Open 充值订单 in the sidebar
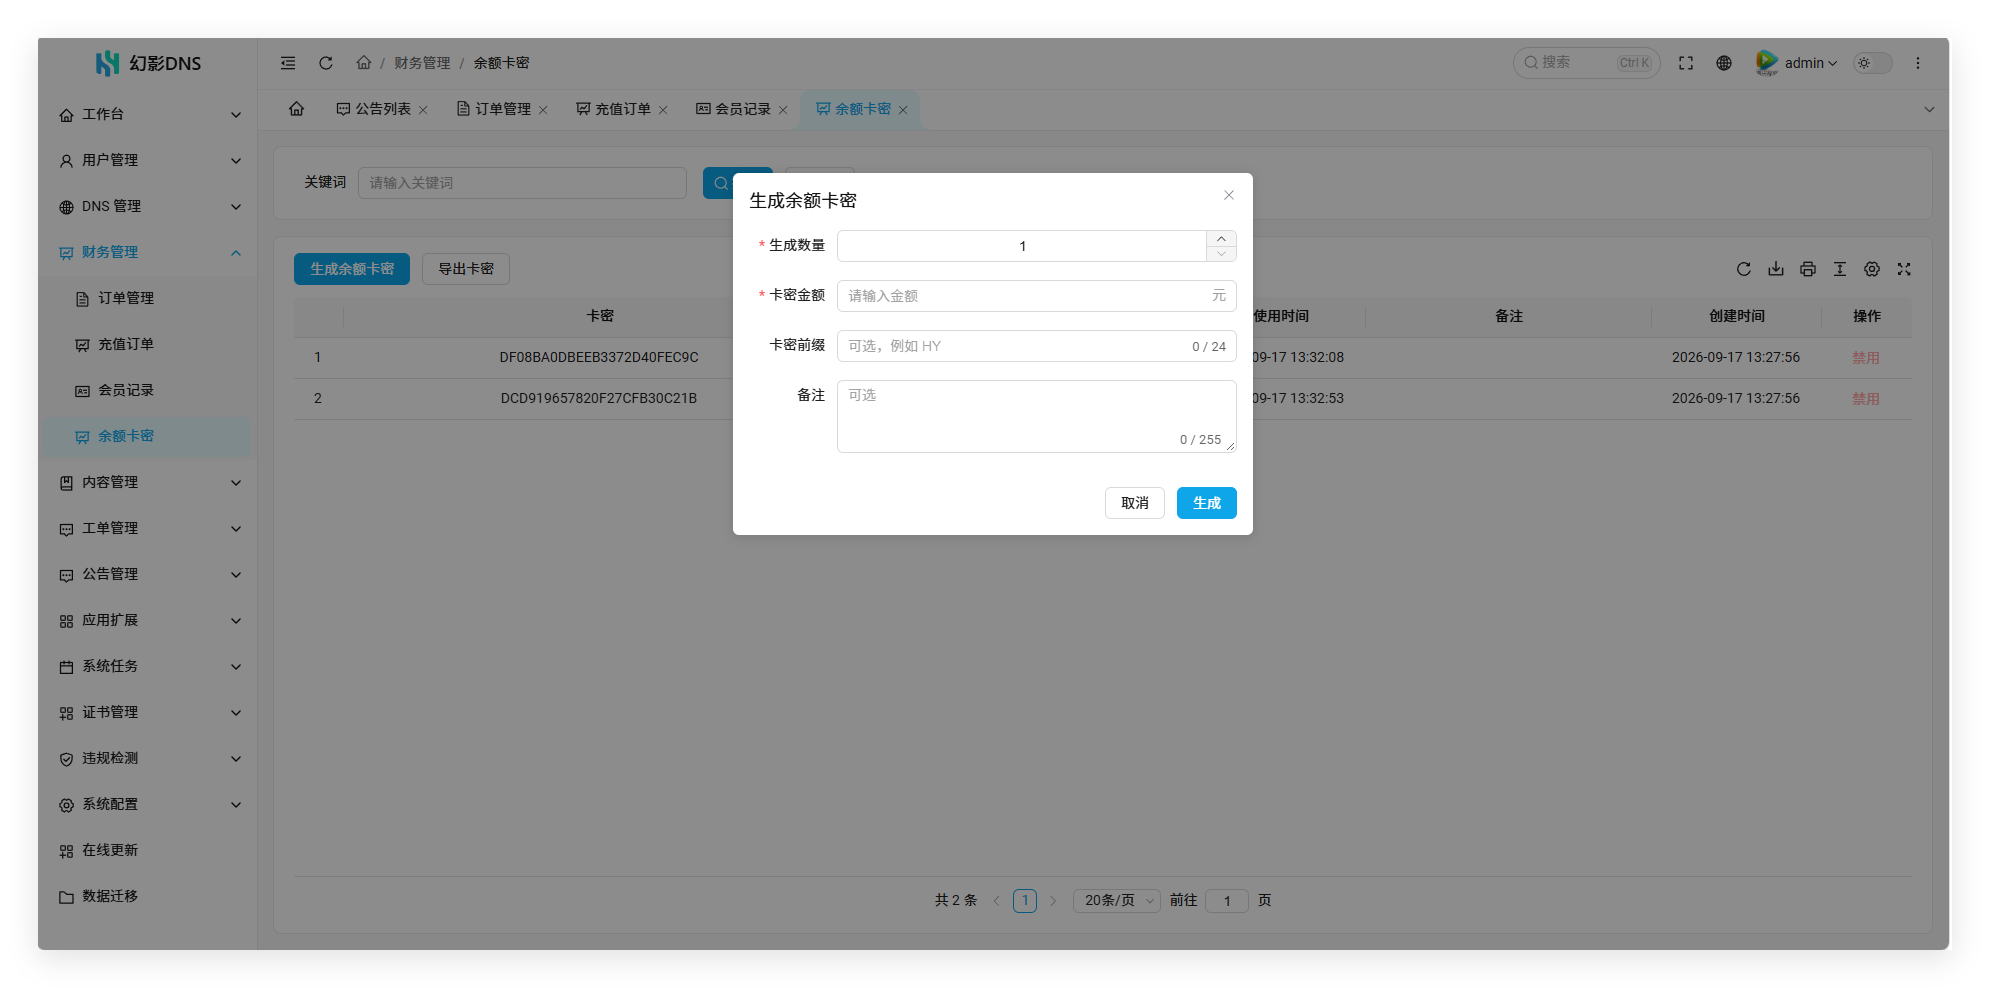 149,345
